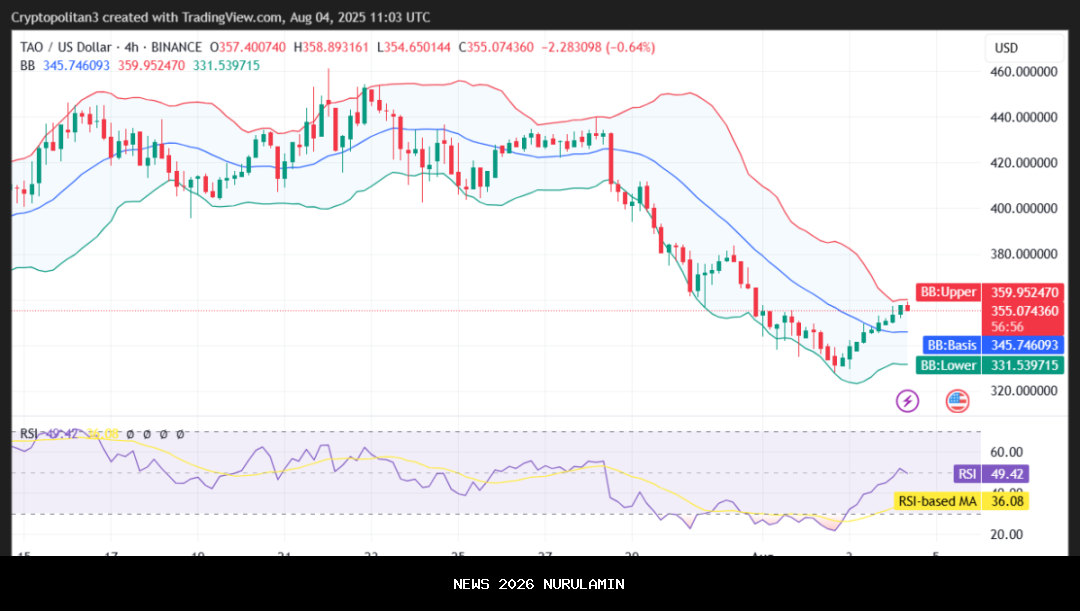Select the BB indicator legend label
Image resolution: width=1080 pixels, height=611 pixels.
tap(28, 65)
